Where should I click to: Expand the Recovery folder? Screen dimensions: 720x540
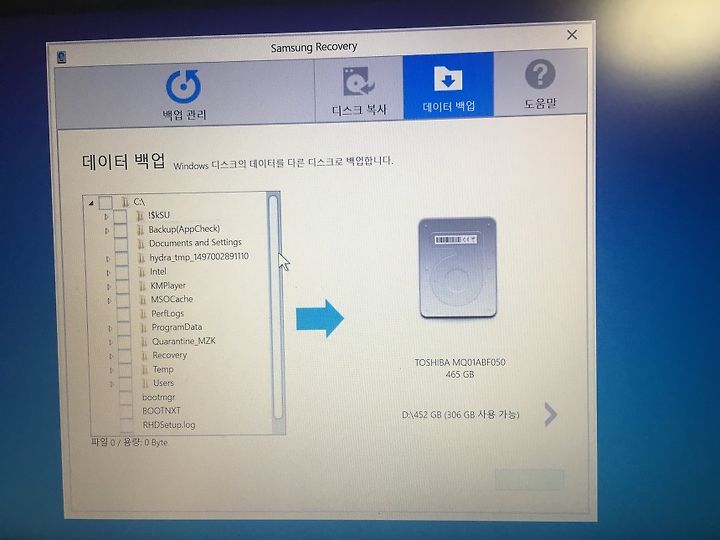point(111,356)
